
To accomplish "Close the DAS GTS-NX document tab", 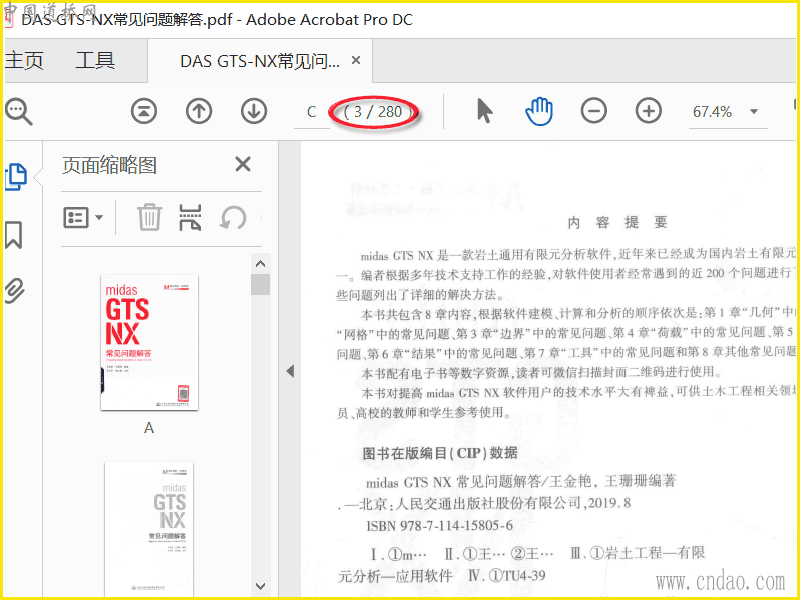I will [356, 61].
